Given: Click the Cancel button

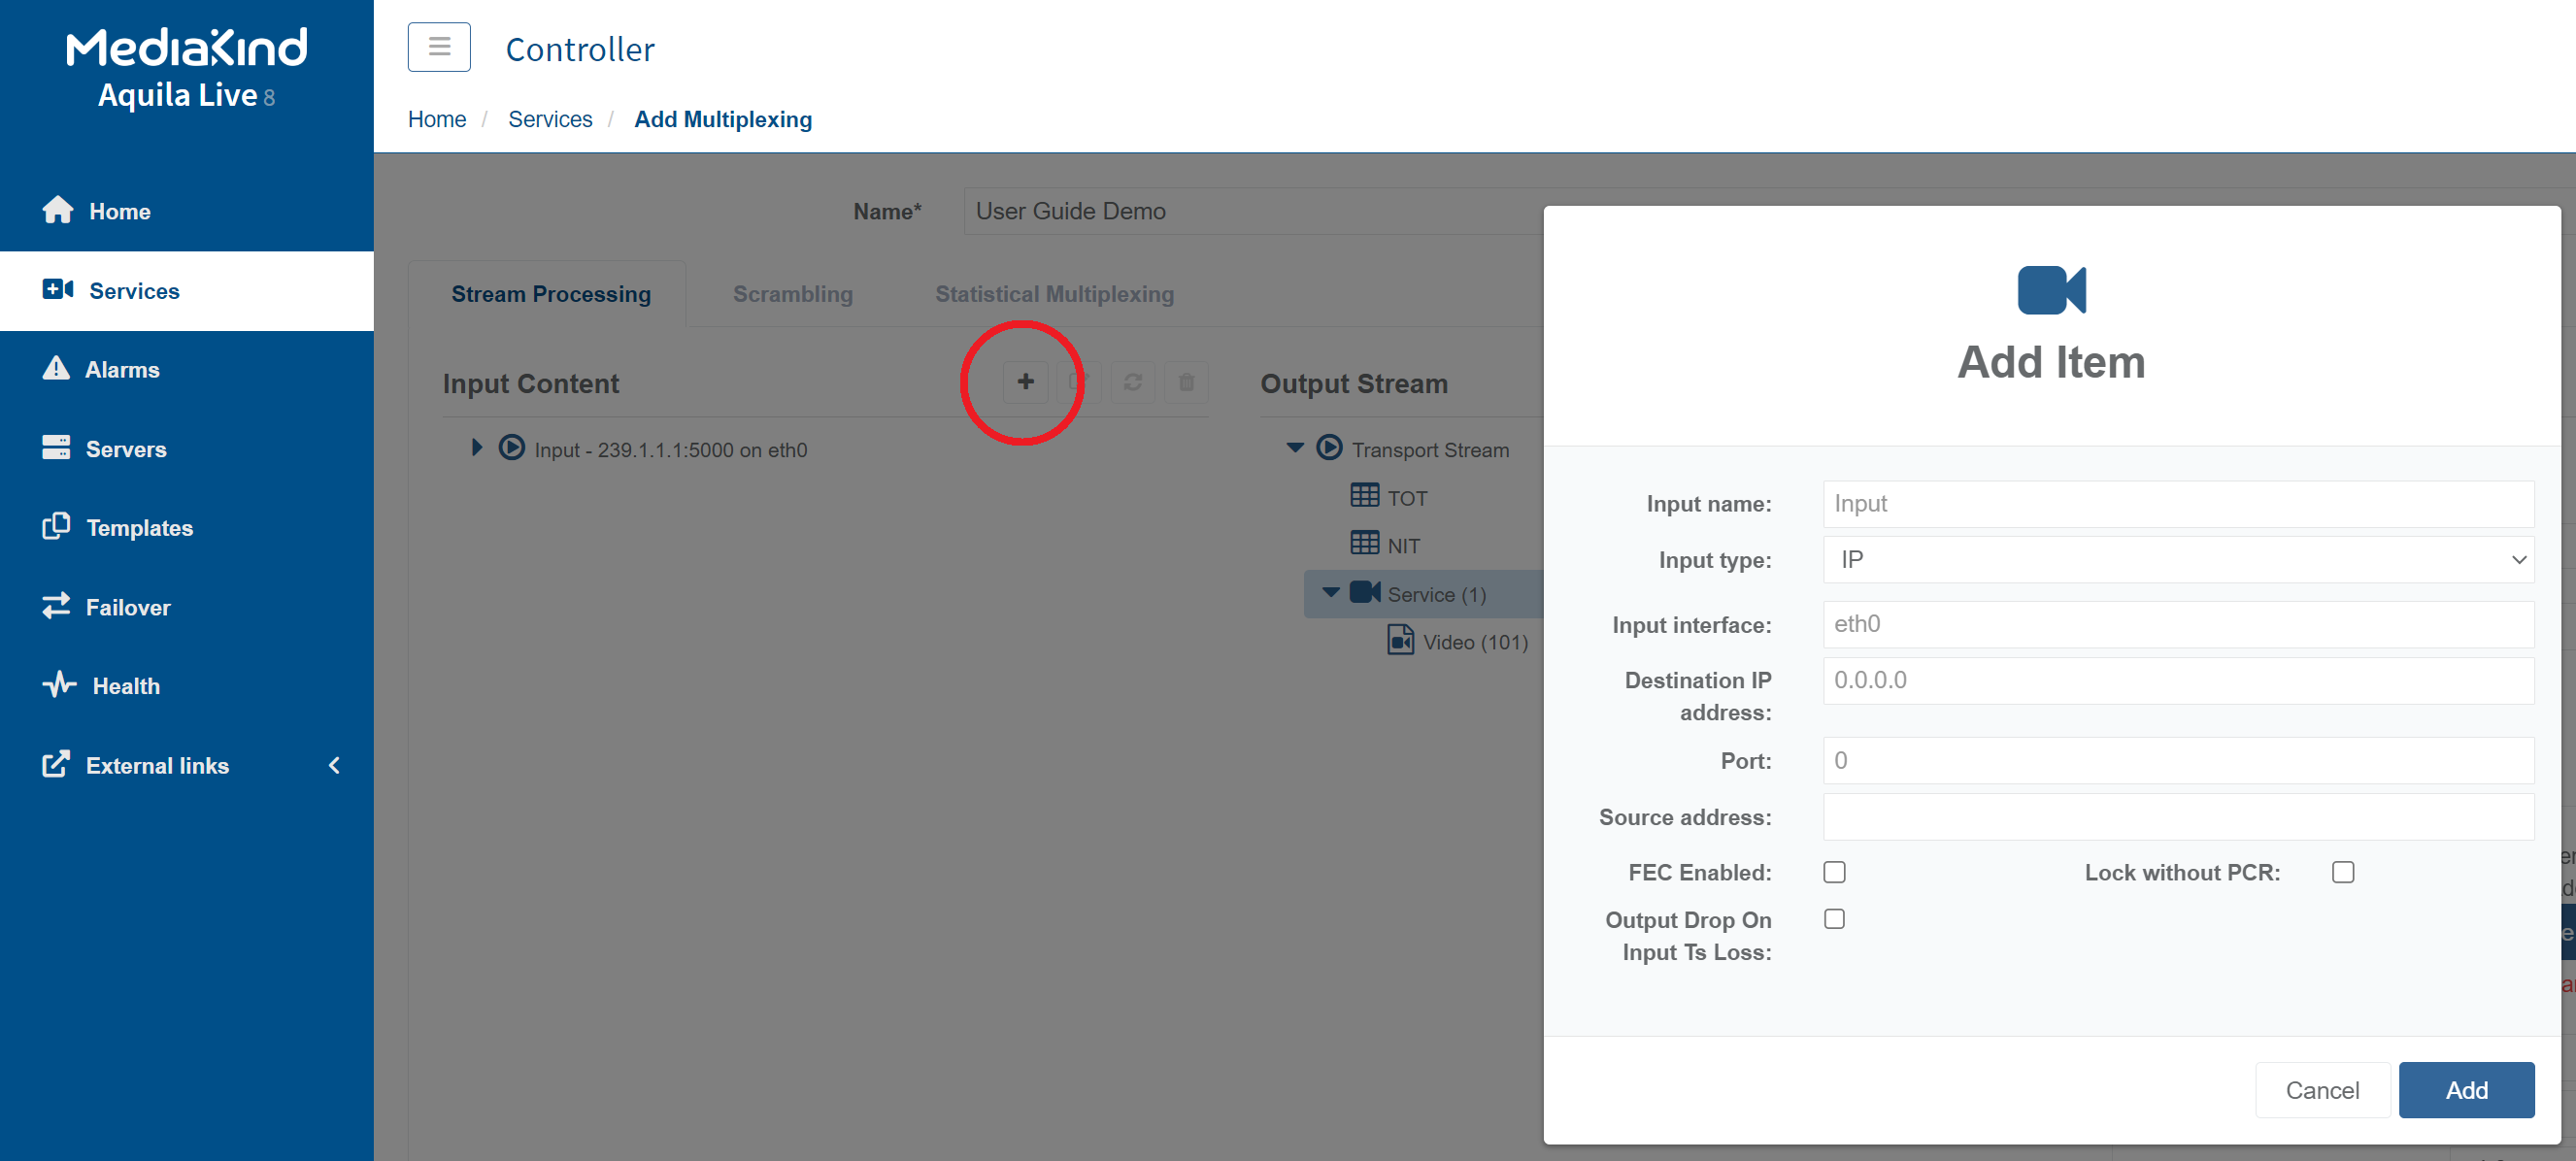Looking at the screenshot, I should click(2321, 1090).
